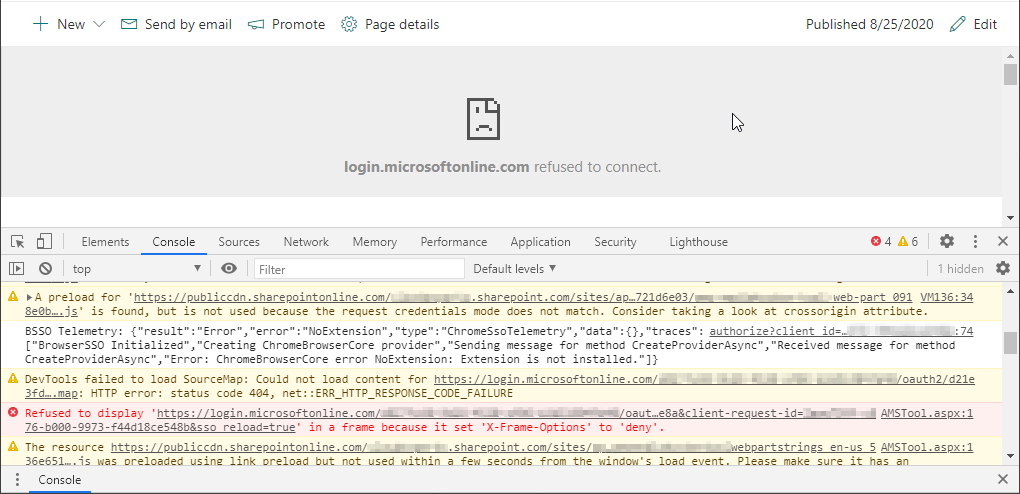Image resolution: width=1020 pixels, height=494 pixels.
Task: Click AMSTool.aspx:1 link in error row
Action: [x=927, y=413]
